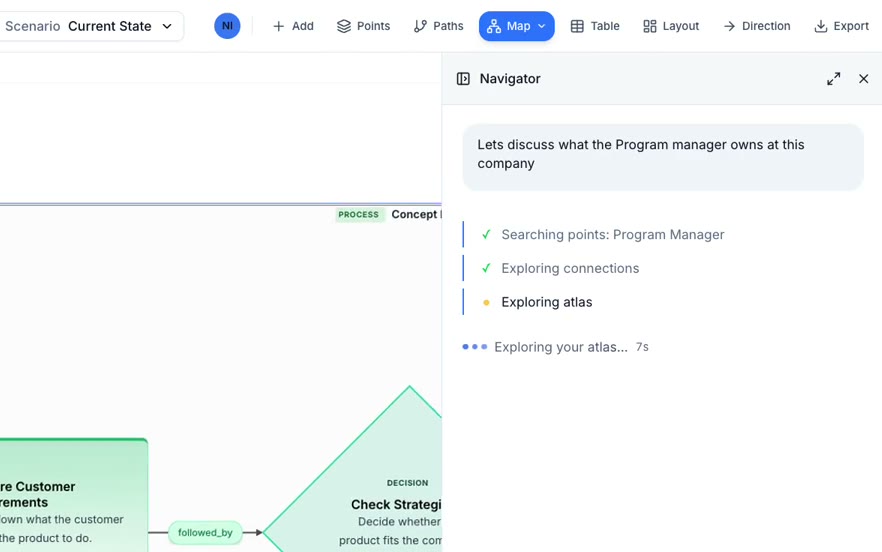Viewport: 882px width, 552px height.
Task: Collapse the Navigator panel sidebar icon
Action: (x=463, y=79)
